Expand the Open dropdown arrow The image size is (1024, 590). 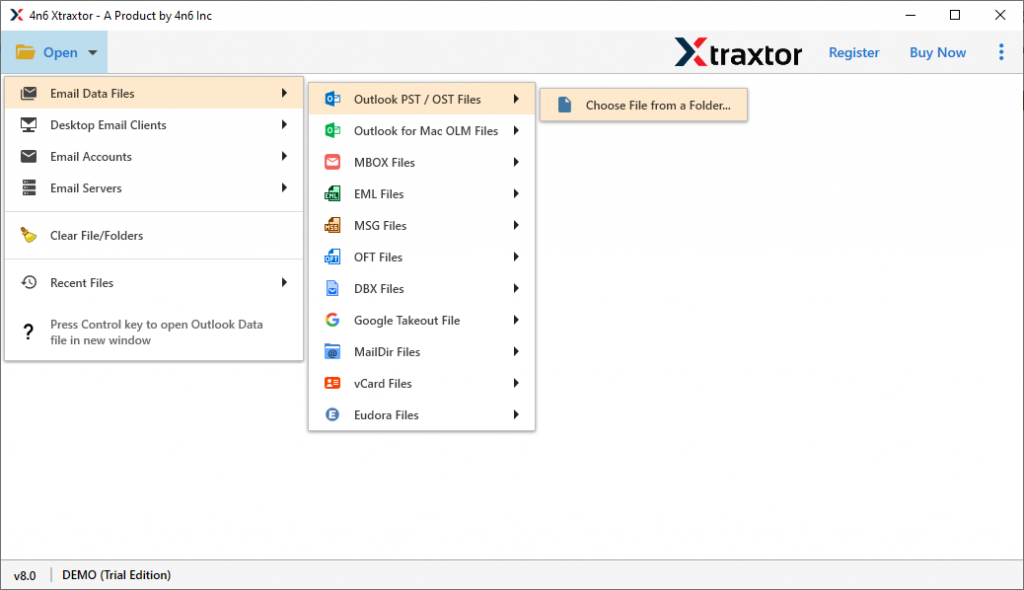pyautogui.click(x=93, y=52)
